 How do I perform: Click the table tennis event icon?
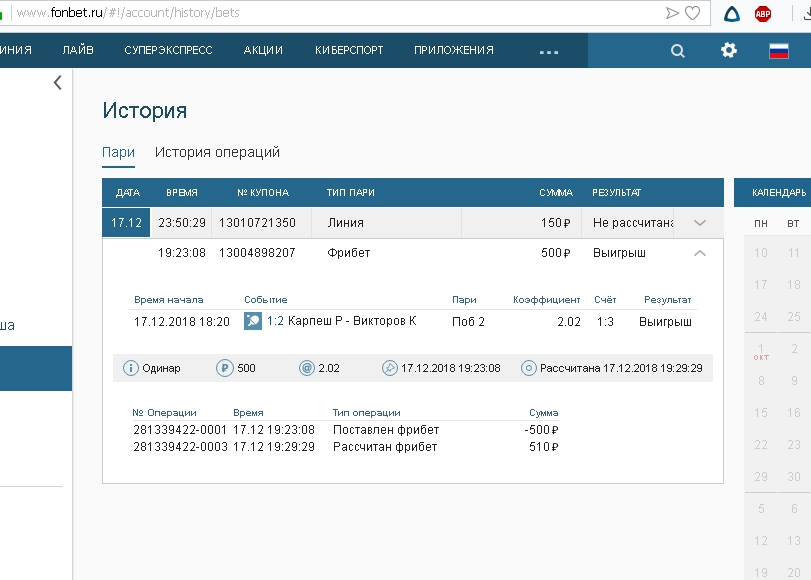coord(253,321)
